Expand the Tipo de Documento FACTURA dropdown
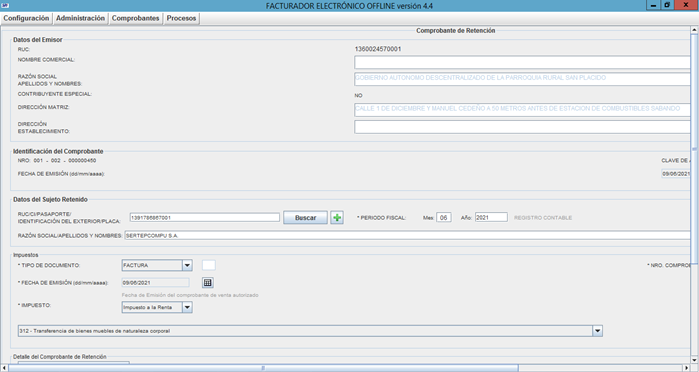 pos(187,265)
